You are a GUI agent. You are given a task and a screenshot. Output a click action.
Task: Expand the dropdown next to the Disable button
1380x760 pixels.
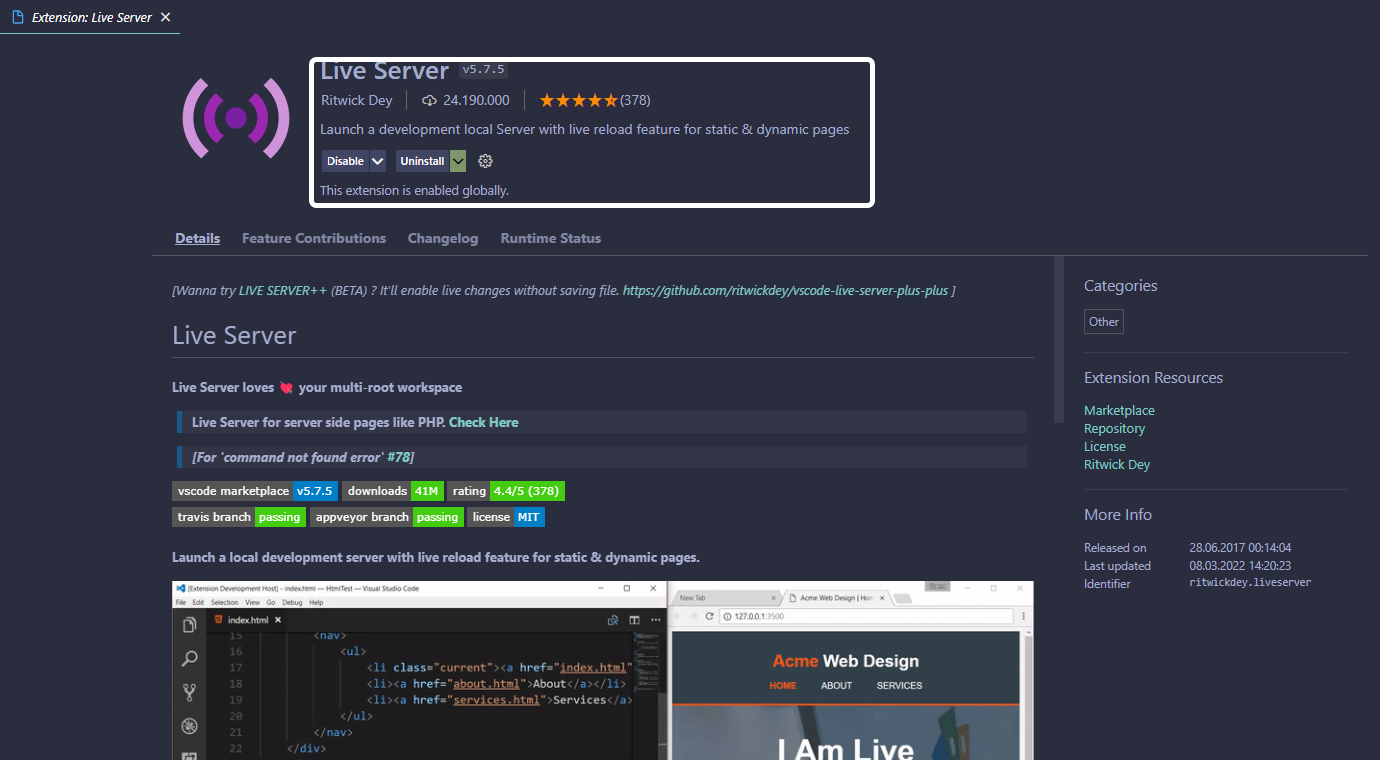pyautogui.click(x=376, y=161)
